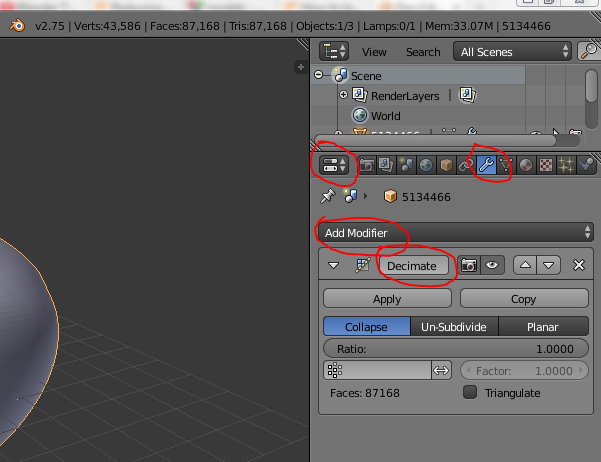
Task: Decrease Factor with left arrow
Action: point(468,370)
